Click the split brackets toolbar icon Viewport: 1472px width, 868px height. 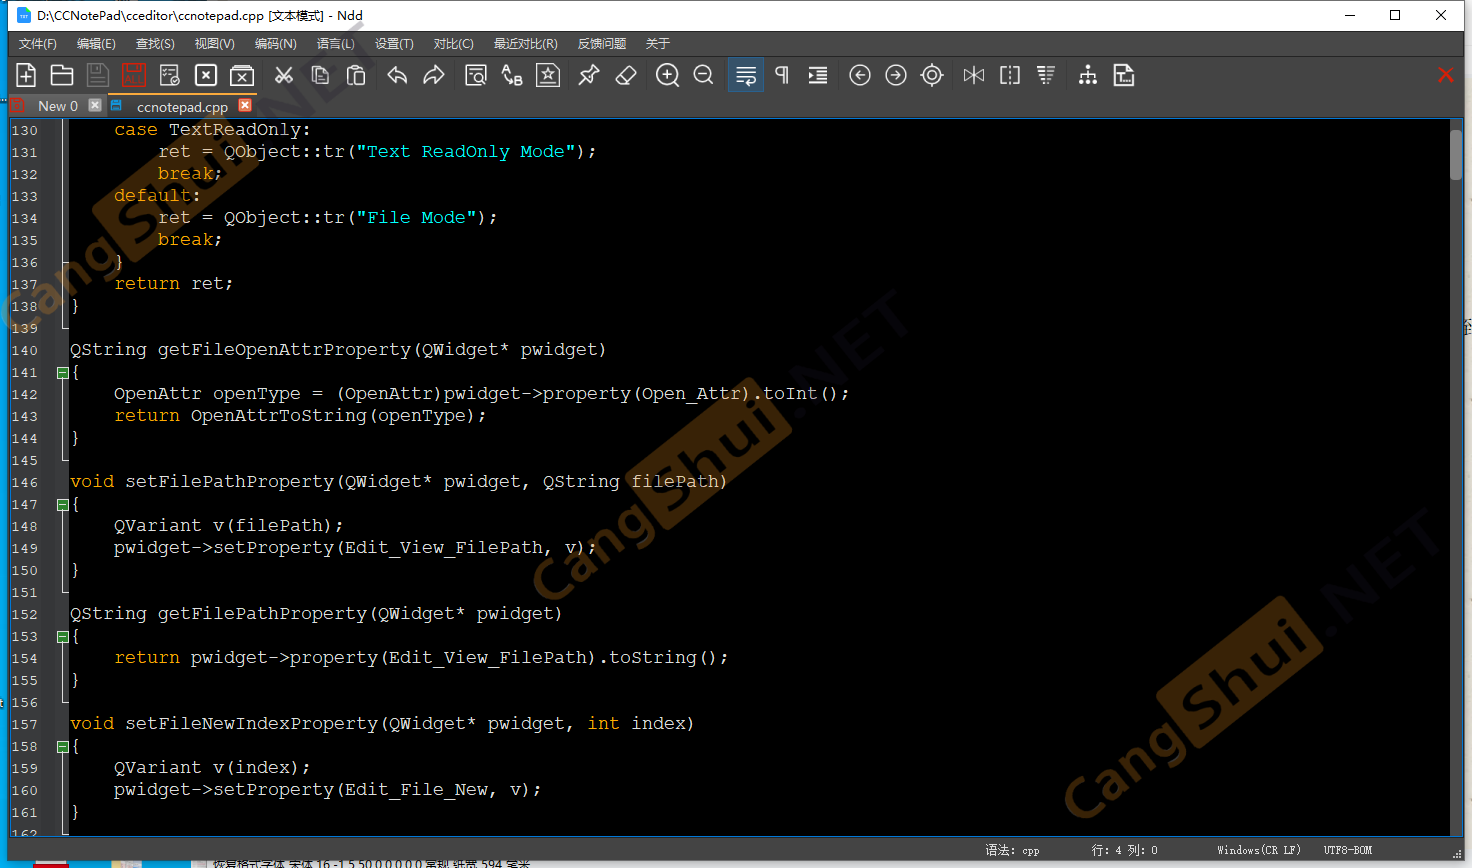point(1010,75)
